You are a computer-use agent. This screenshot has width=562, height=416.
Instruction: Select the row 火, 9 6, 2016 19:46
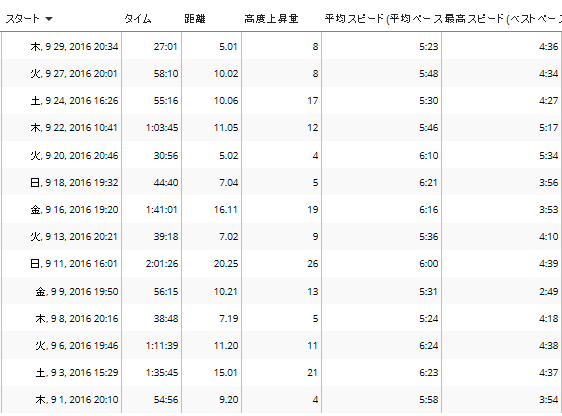[281, 345]
